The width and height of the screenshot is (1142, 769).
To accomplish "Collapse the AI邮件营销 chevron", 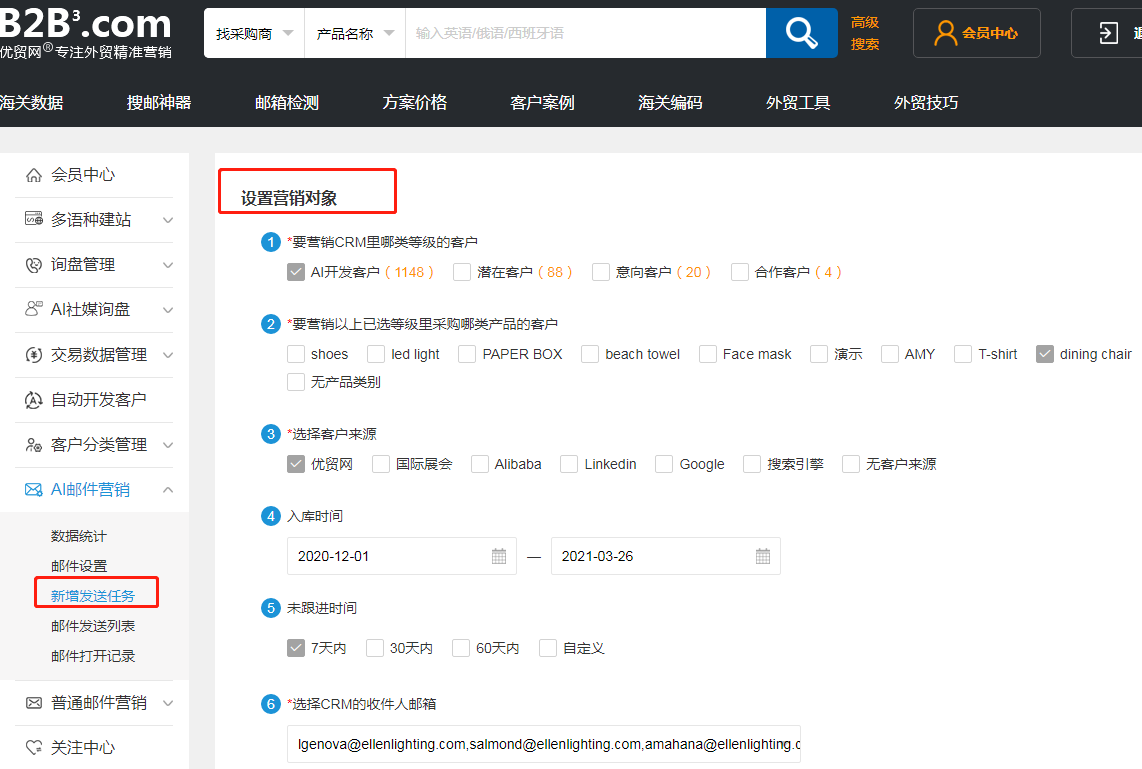I will 168,489.
